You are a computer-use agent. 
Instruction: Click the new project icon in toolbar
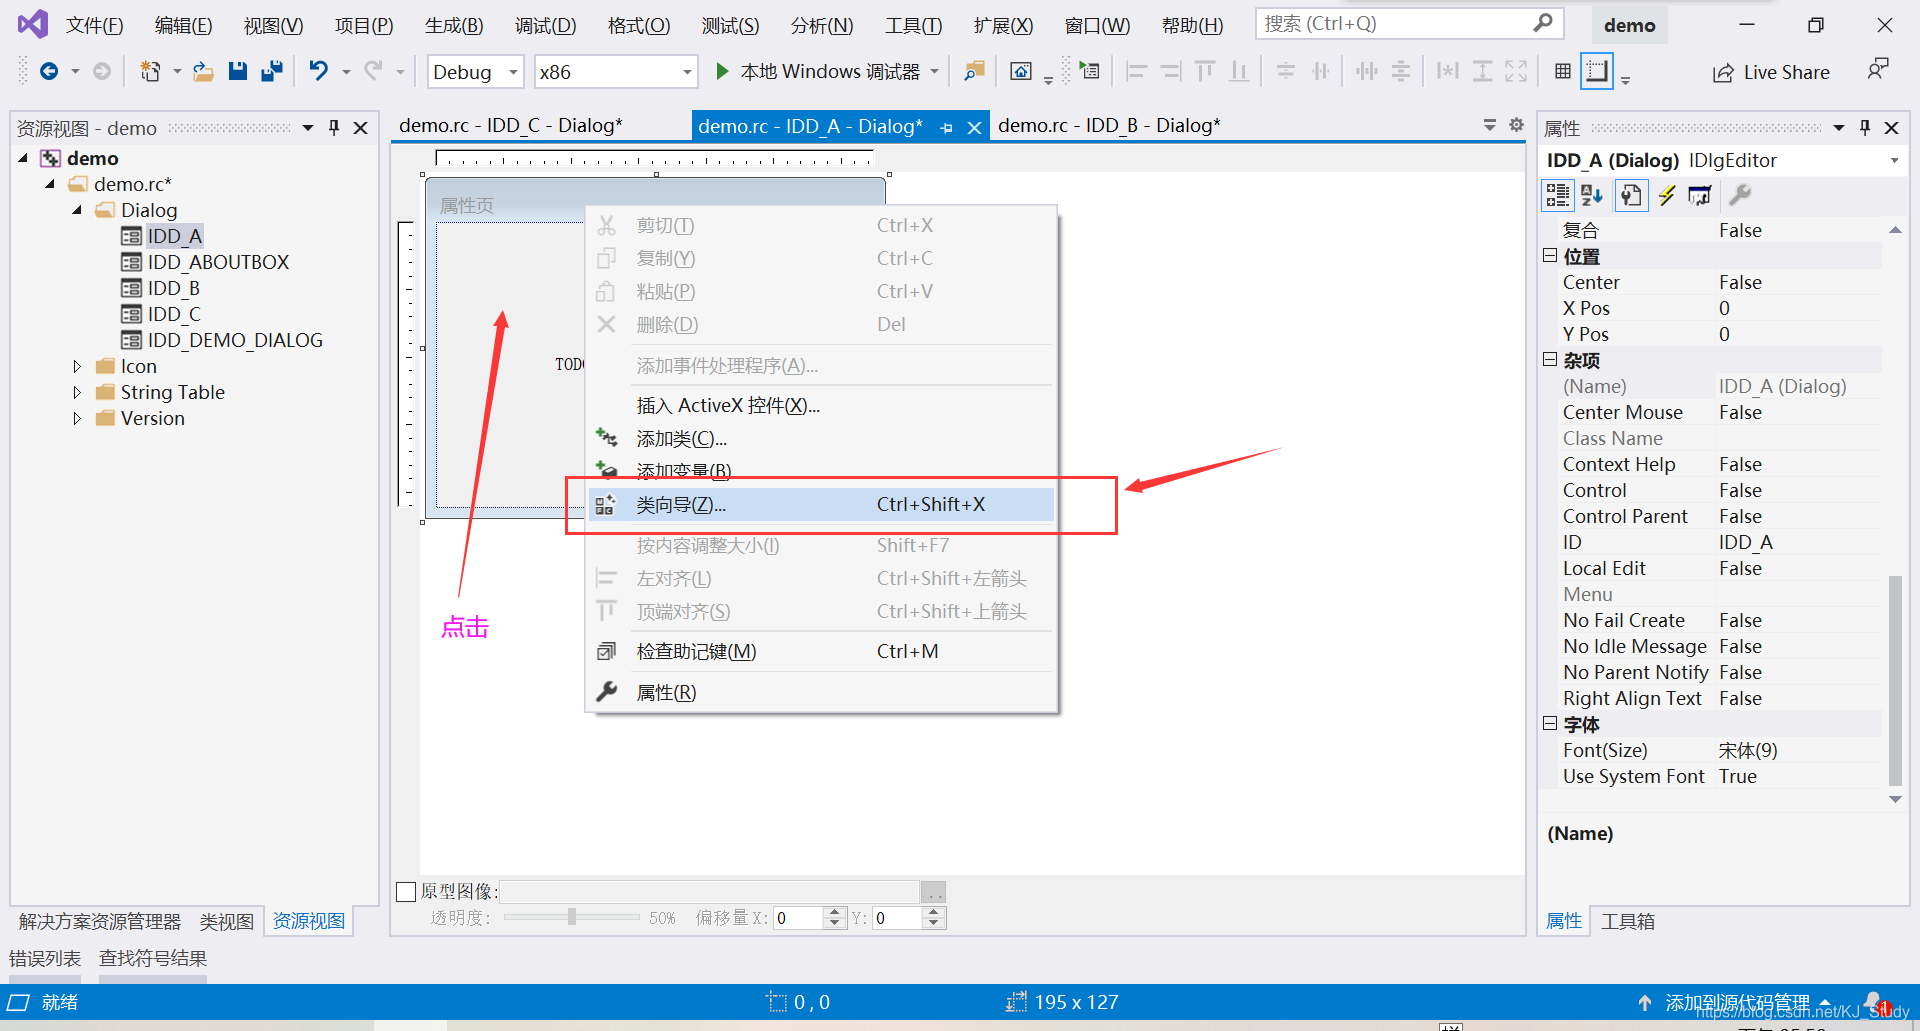coord(150,71)
